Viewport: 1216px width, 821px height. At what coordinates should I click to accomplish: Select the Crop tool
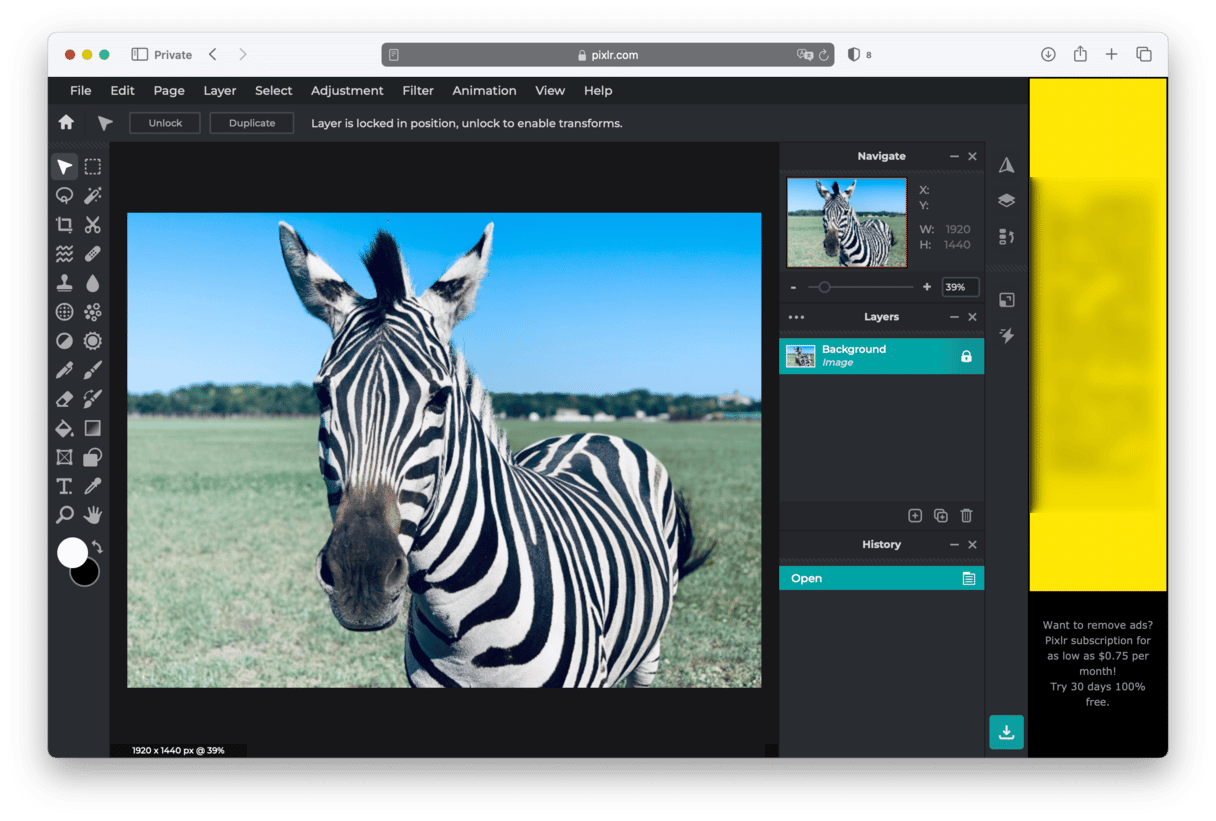[x=64, y=225]
